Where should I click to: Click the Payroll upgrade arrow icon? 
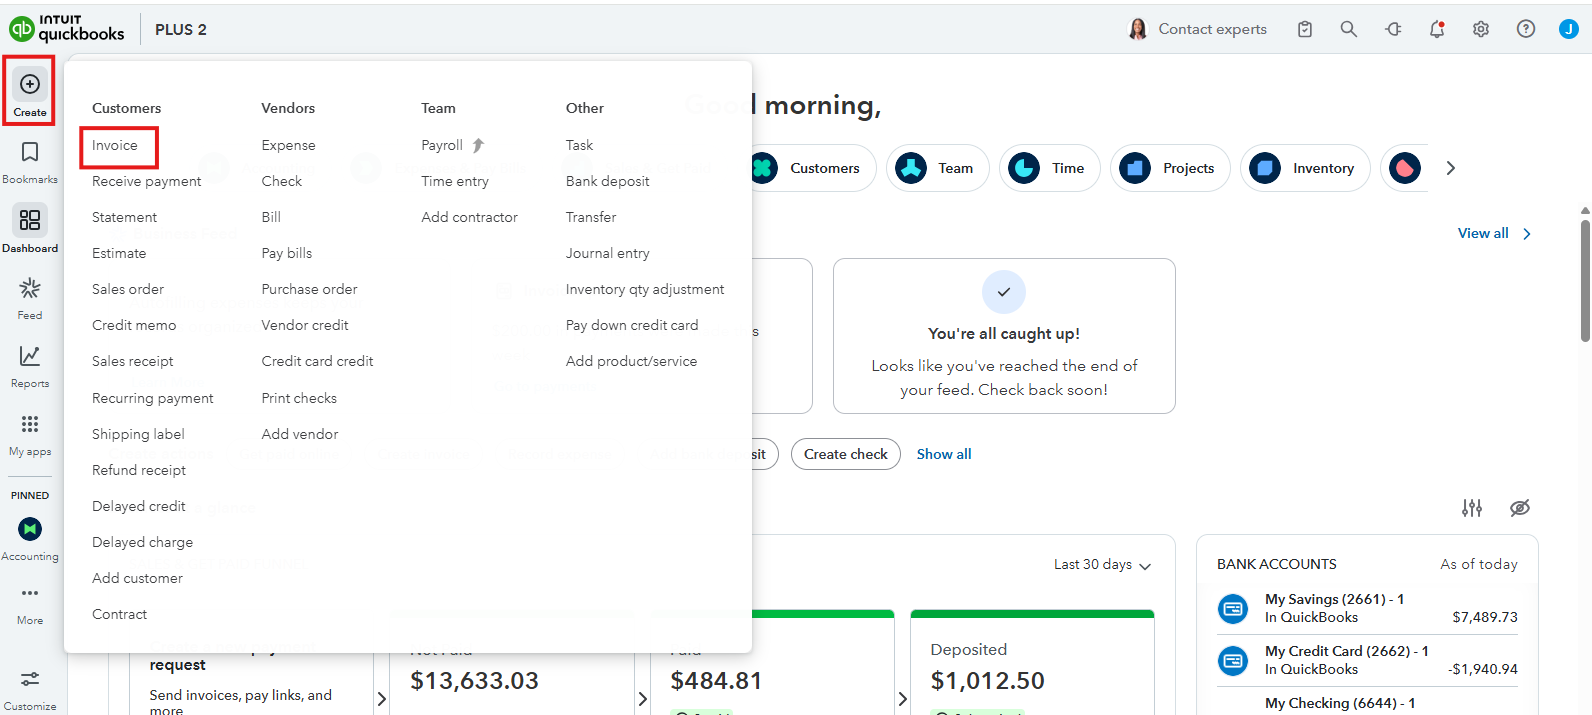point(478,145)
